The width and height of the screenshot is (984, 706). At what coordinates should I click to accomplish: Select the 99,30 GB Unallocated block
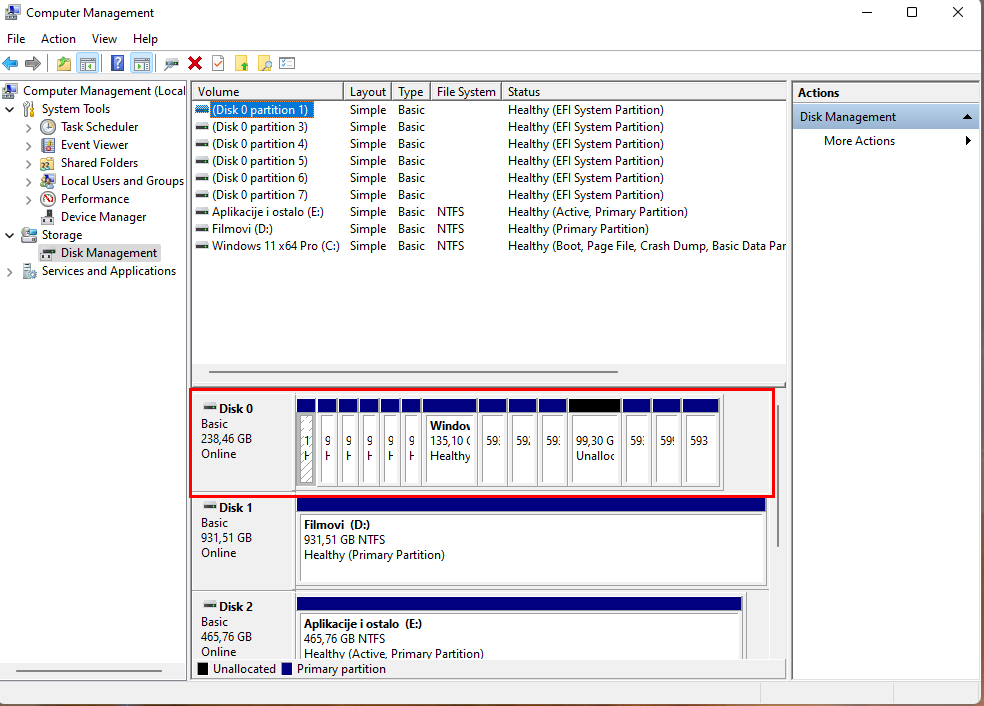pyautogui.click(x=594, y=441)
